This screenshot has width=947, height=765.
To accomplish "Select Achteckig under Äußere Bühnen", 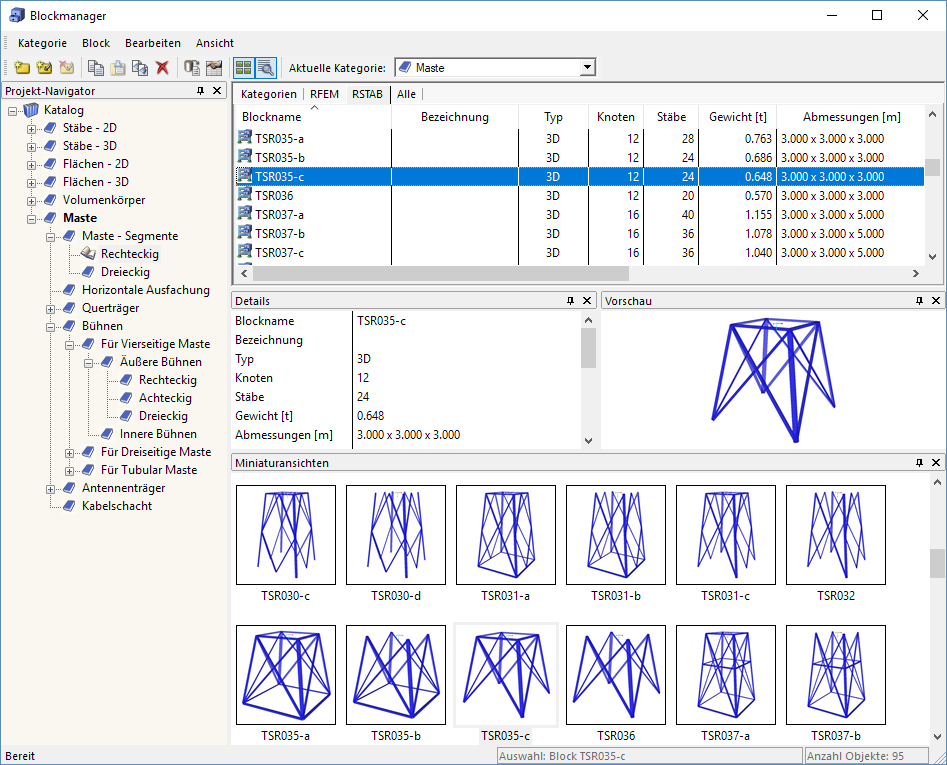I will pos(165,398).
